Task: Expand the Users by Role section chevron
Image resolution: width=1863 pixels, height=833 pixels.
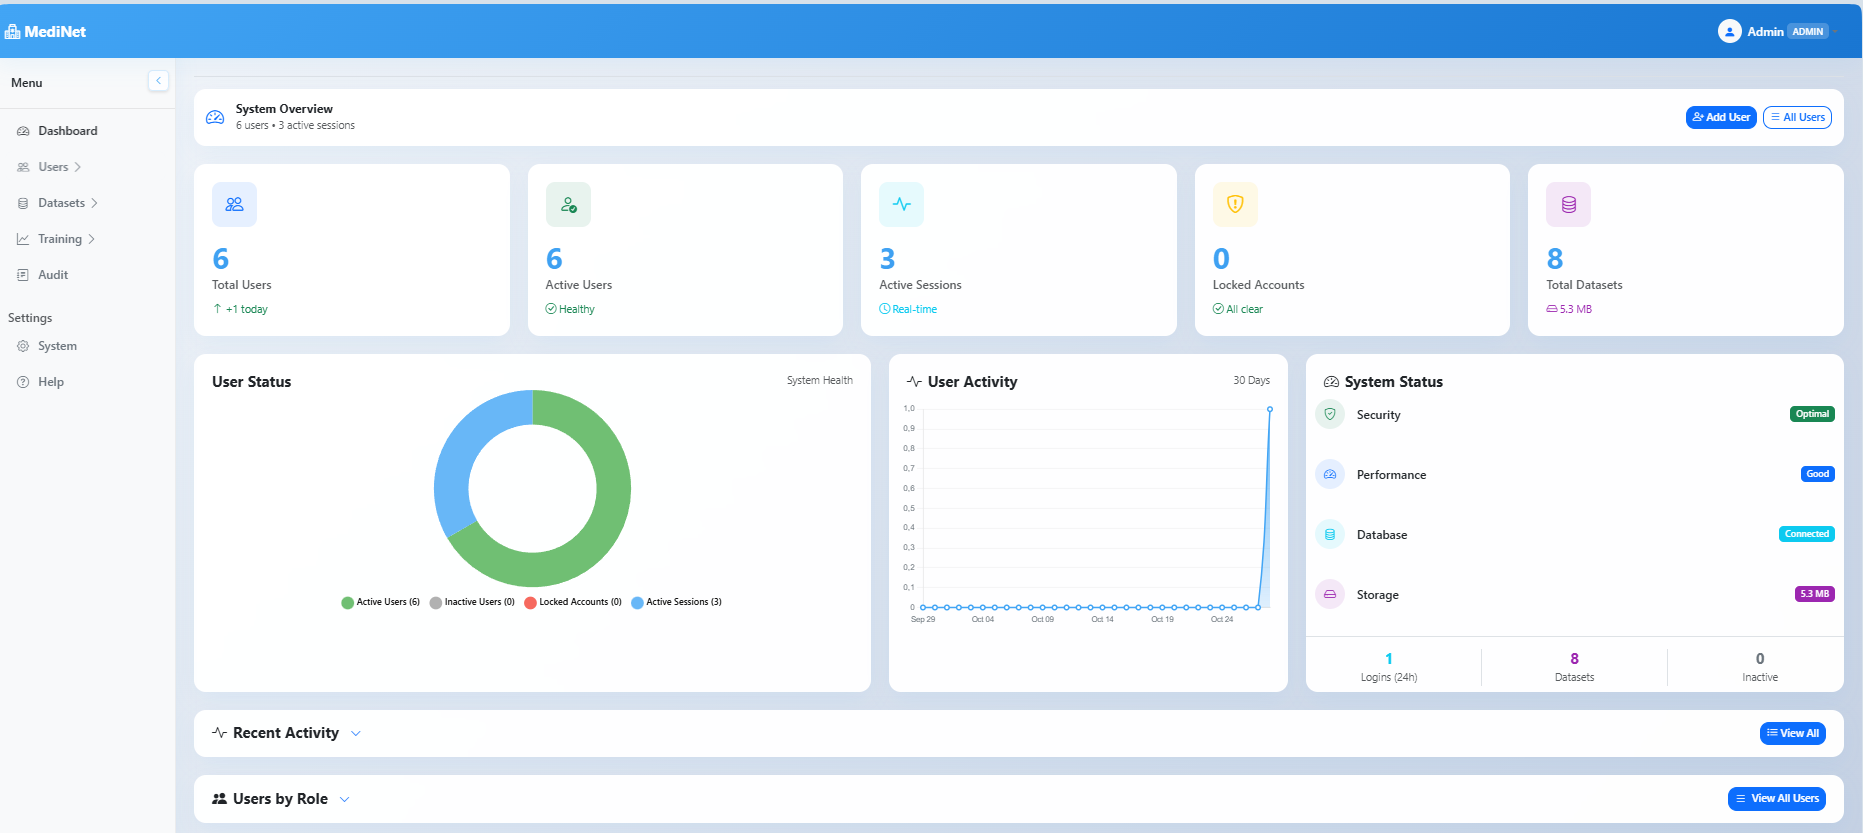Action: (x=345, y=800)
